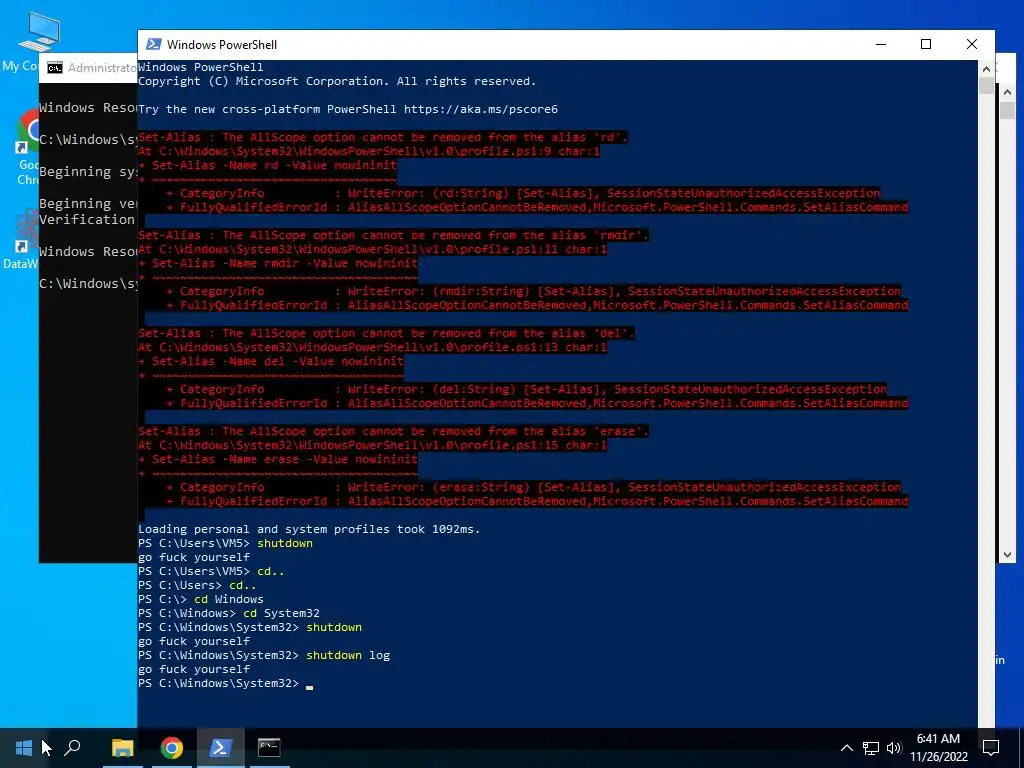
Task: Click 'Verification' text in Command Prompt window
Action: point(87,219)
